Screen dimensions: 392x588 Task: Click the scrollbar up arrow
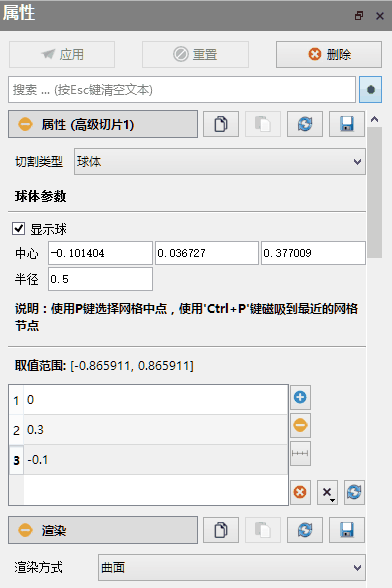click(374, 119)
